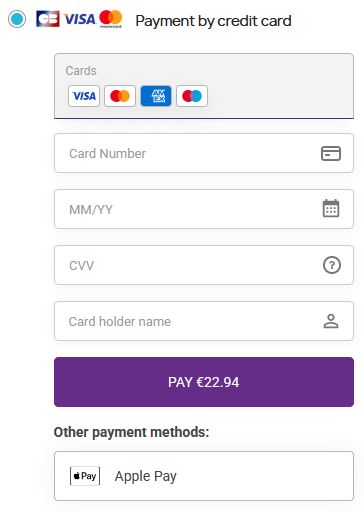Image resolution: width=364 pixels, height=512 pixels.
Task: Click the Apple Pay logo badge
Action: pos(85,476)
